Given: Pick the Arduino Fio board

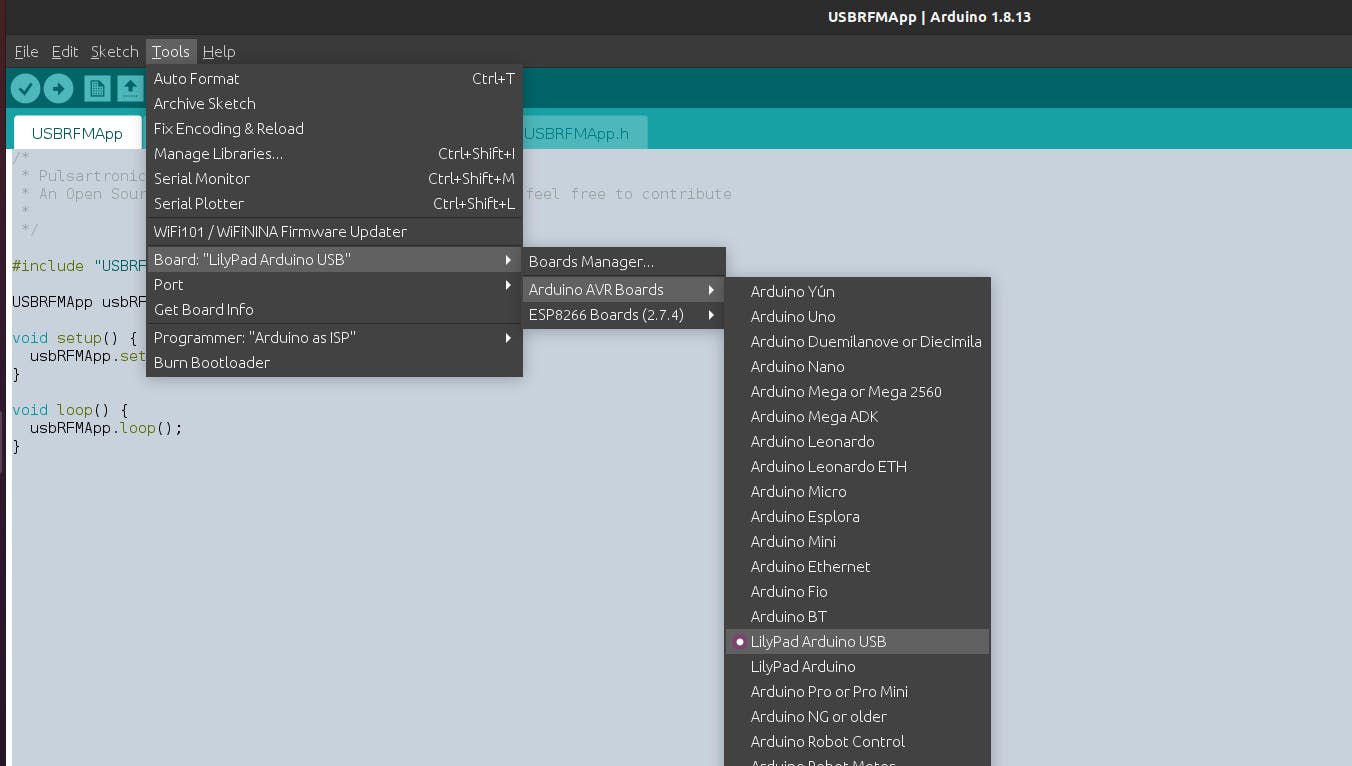Looking at the screenshot, I should click(858, 592).
